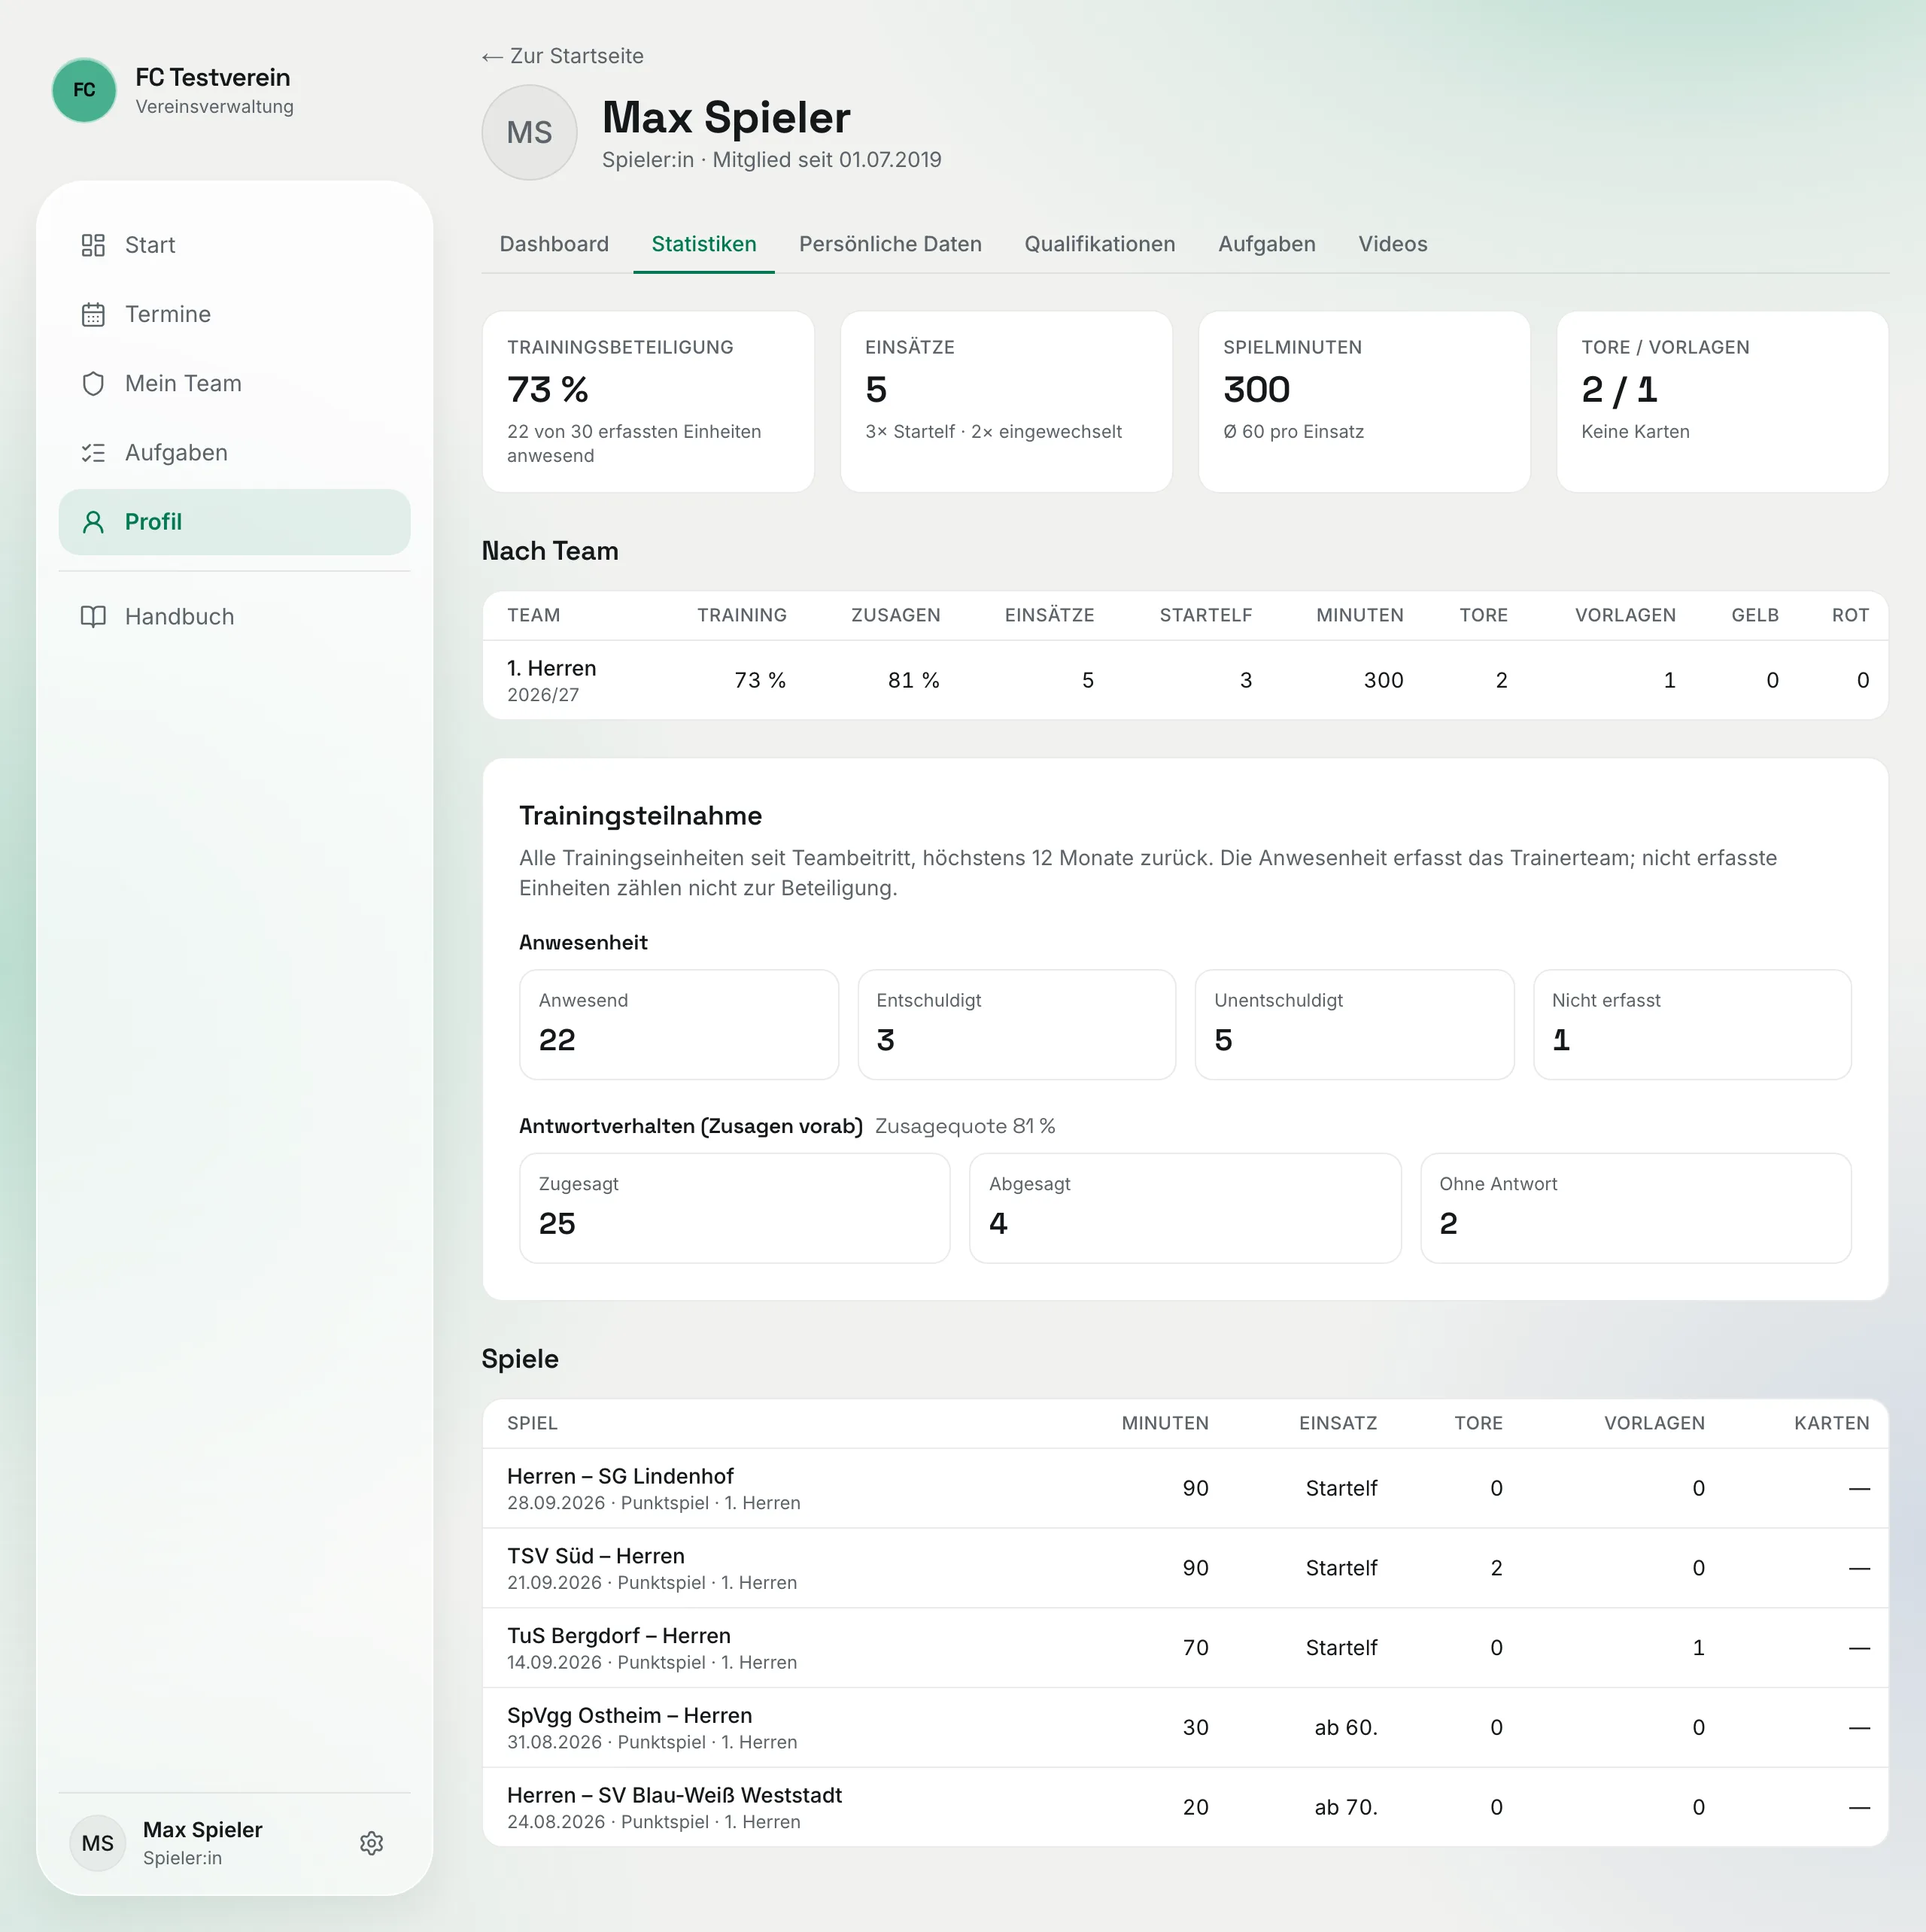Select the Statistiken tab
The width and height of the screenshot is (1926, 1932).
click(x=704, y=244)
